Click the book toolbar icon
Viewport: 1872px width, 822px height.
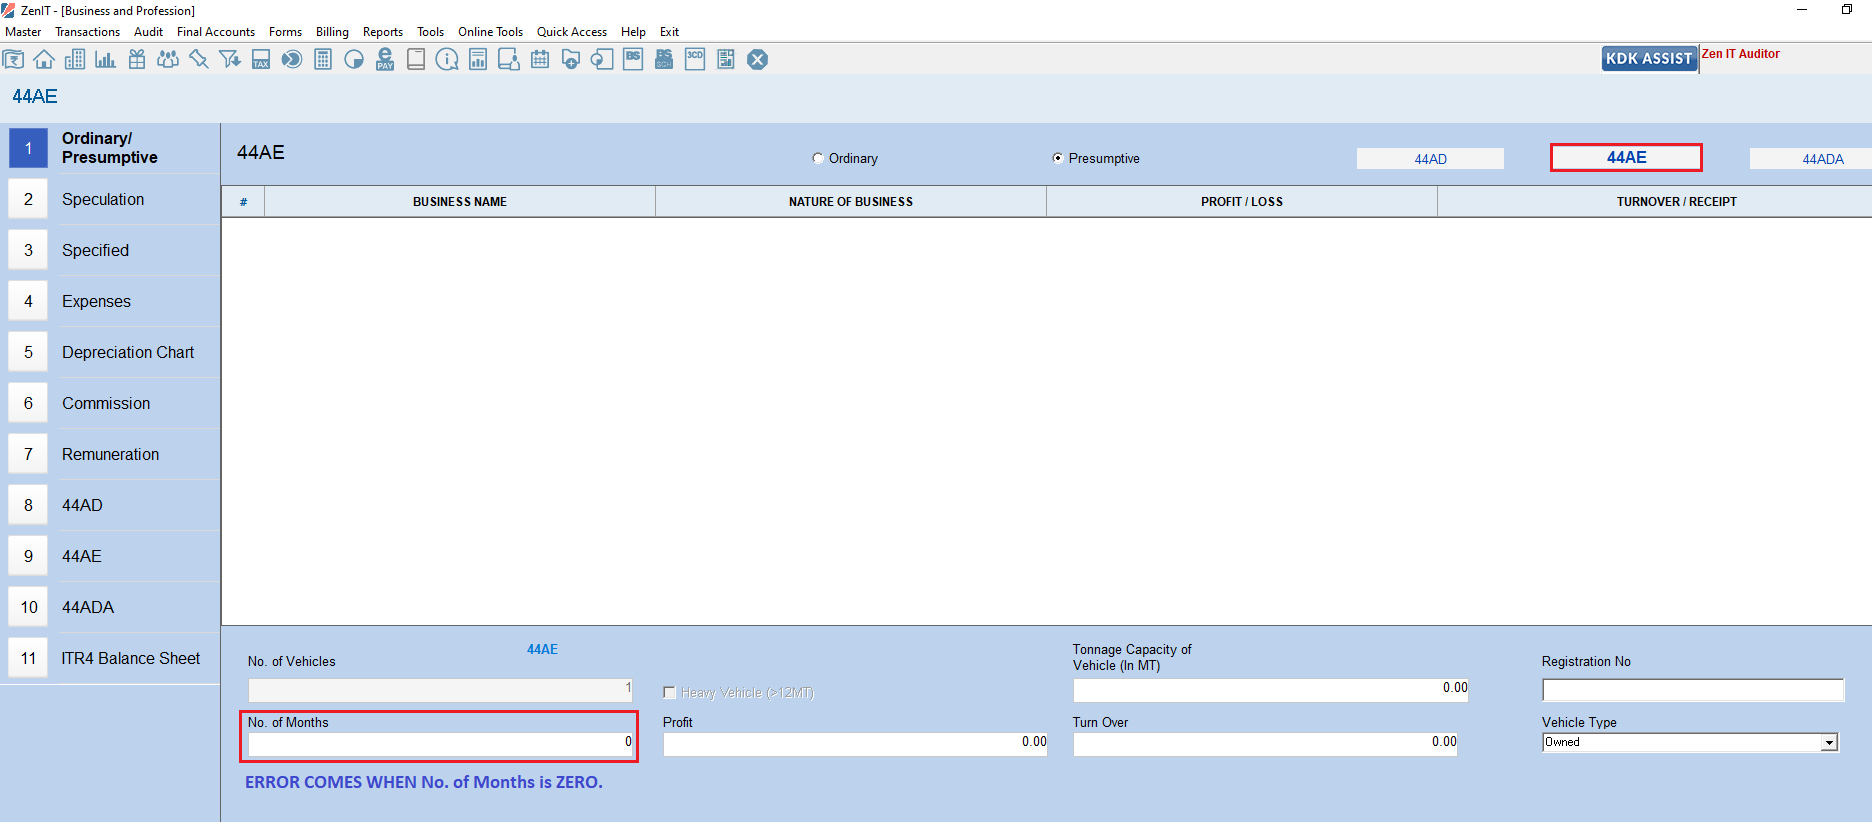click(x=416, y=60)
